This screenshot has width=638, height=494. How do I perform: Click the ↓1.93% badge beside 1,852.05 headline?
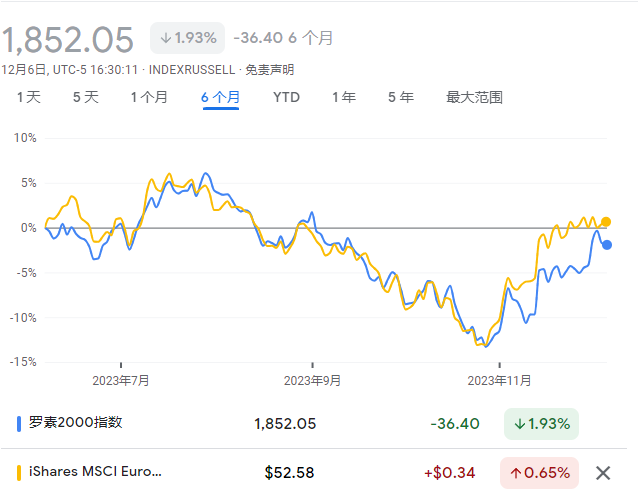click(188, 38)
